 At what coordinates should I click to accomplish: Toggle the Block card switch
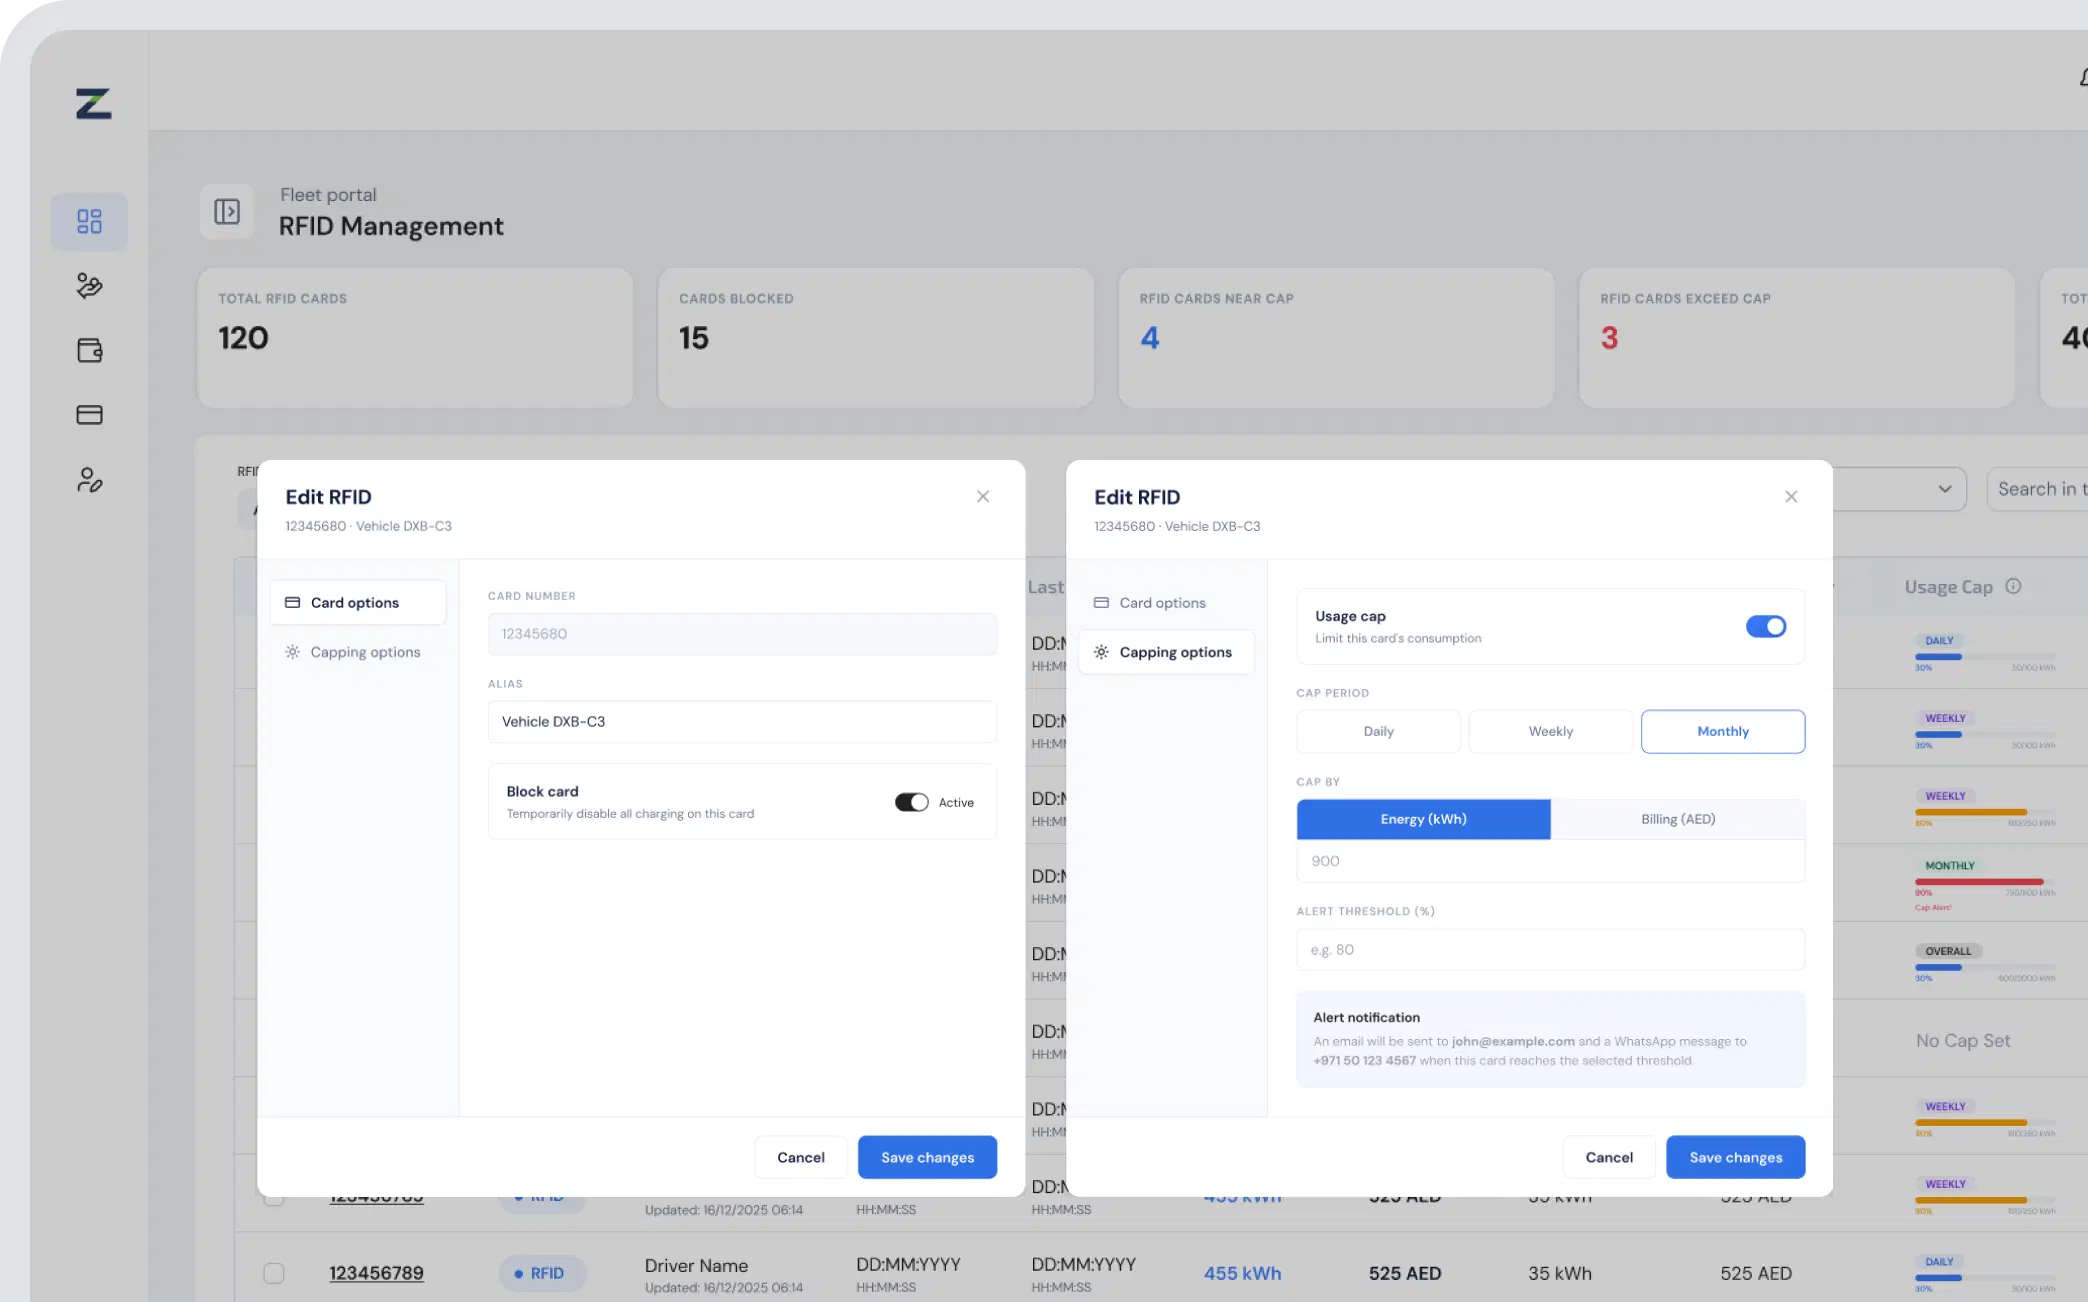pos(911,802)
